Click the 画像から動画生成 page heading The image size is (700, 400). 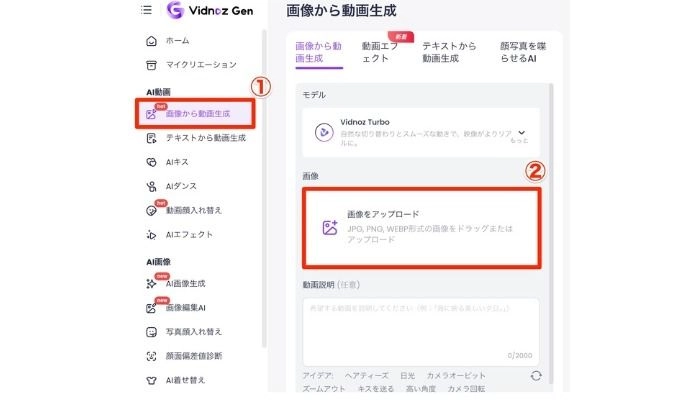[341, 11]
